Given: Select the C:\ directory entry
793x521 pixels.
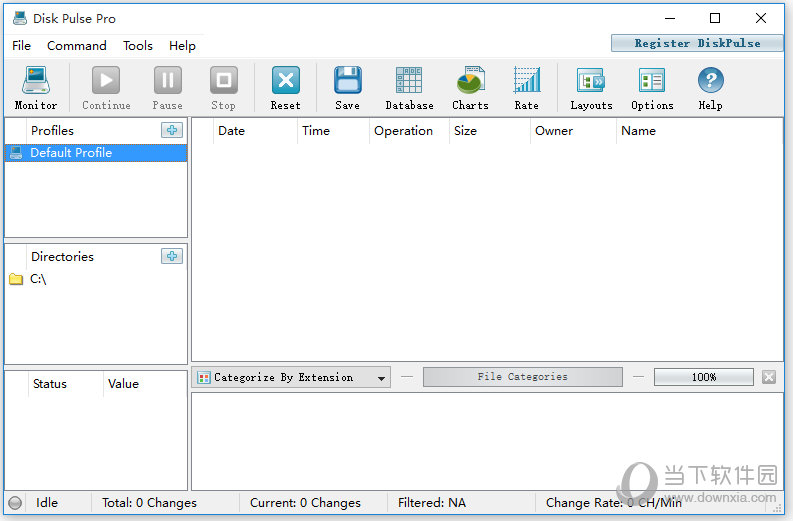Looking at the screenshot, I should (38, 279).
